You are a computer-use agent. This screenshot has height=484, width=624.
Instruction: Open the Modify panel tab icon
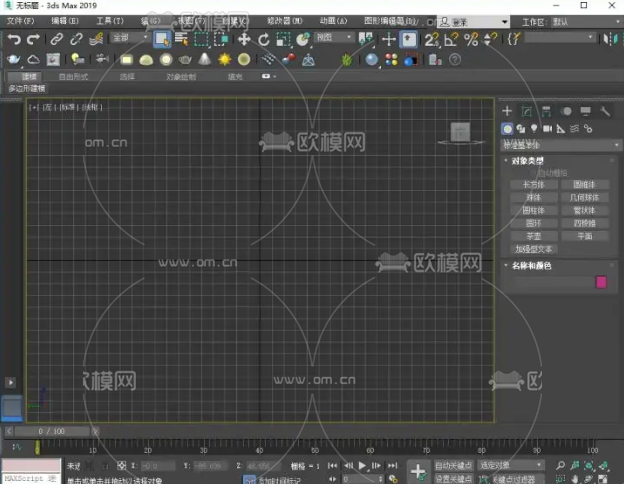(x=527, y=111)
